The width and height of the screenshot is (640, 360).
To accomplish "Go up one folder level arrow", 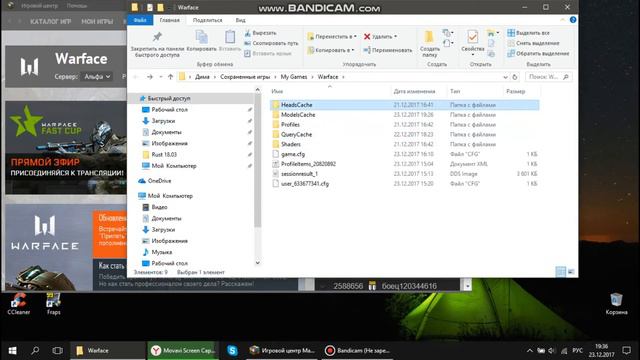I will coord(171,77).
